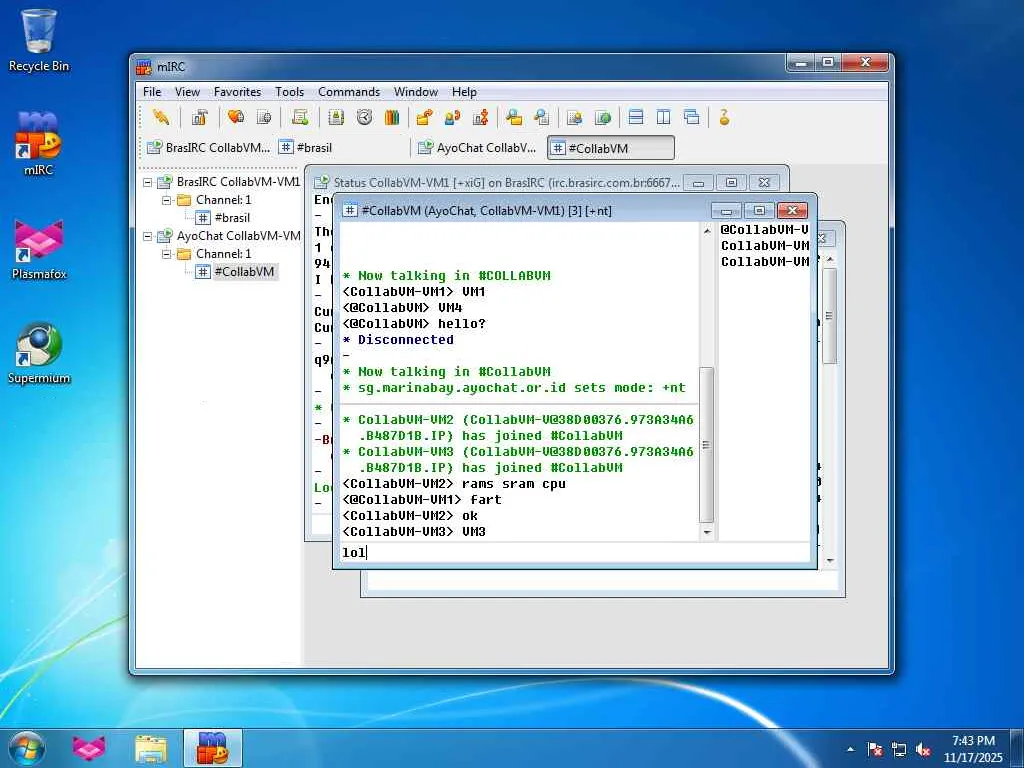The image size is (1024, 768).
Task: Open the Scripts Editor scroll icon
Action: coord(300,118)
